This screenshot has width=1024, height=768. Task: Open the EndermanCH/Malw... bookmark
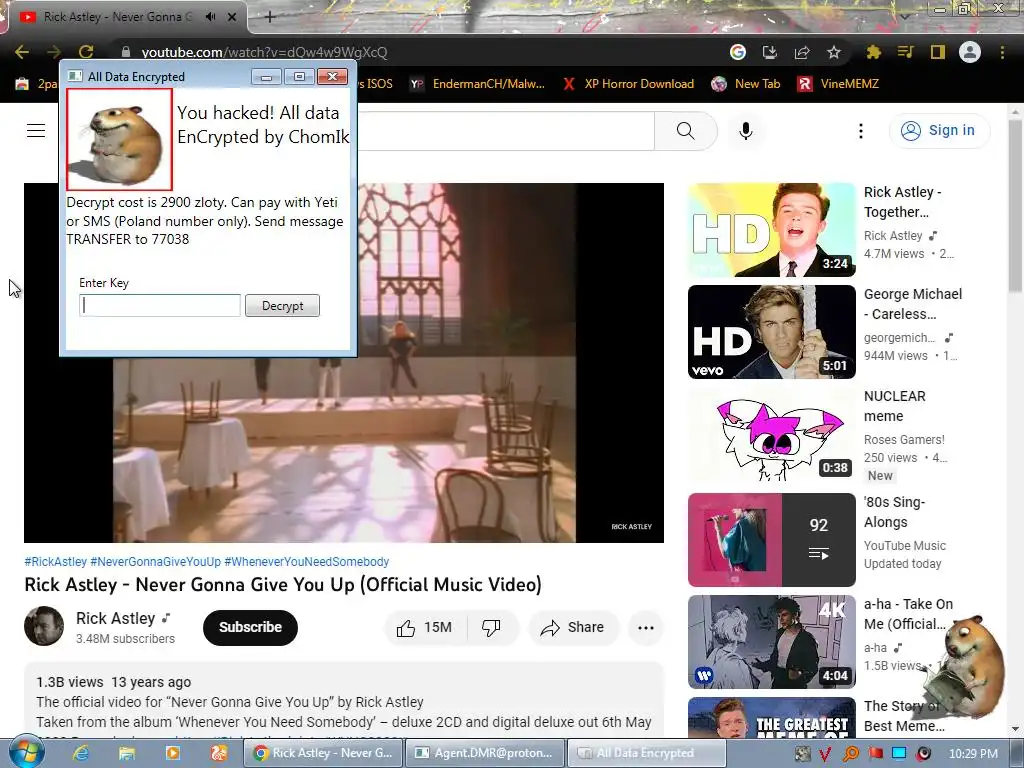tap(477, 84)
